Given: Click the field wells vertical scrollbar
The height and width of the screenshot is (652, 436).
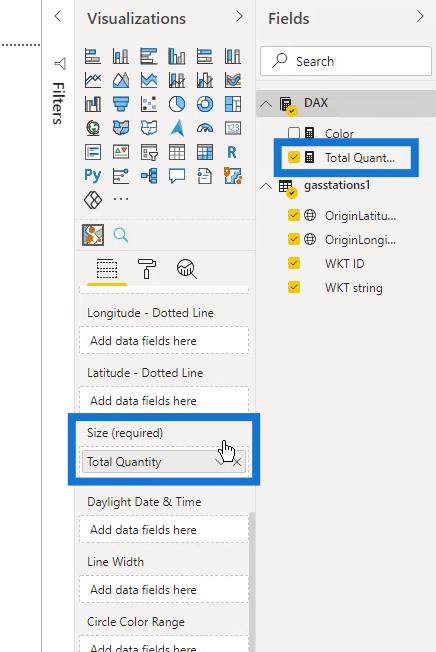Looking at the screenshot, I should [251, 582].
